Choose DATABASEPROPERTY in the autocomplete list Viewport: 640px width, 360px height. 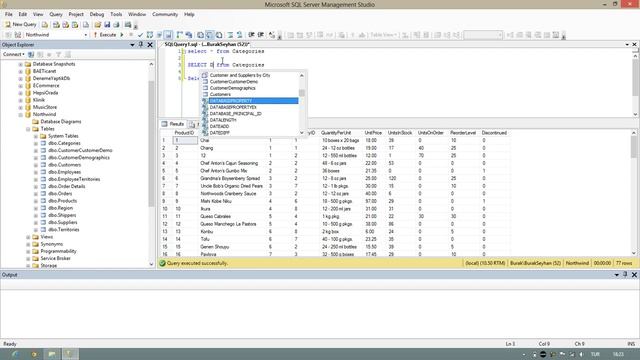(250, 101)
